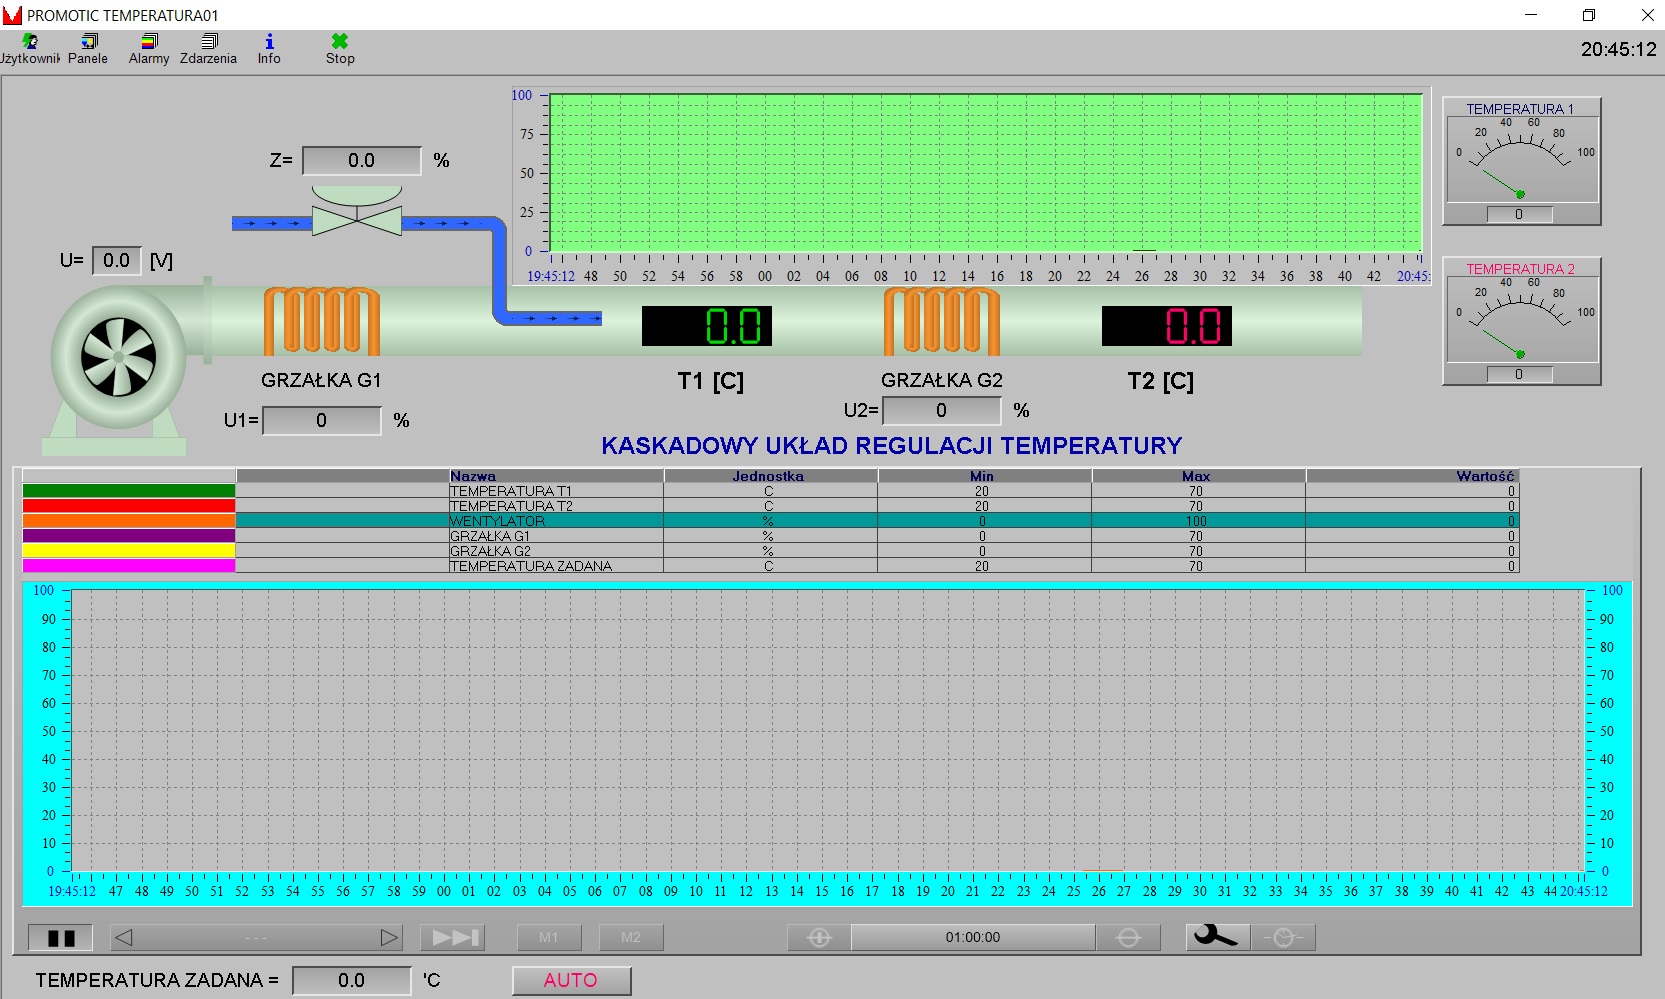Open the Panele toolbar icon
Image resolution: width=1665 pixels, height=999 pixels.
click(x=89, y=42)
